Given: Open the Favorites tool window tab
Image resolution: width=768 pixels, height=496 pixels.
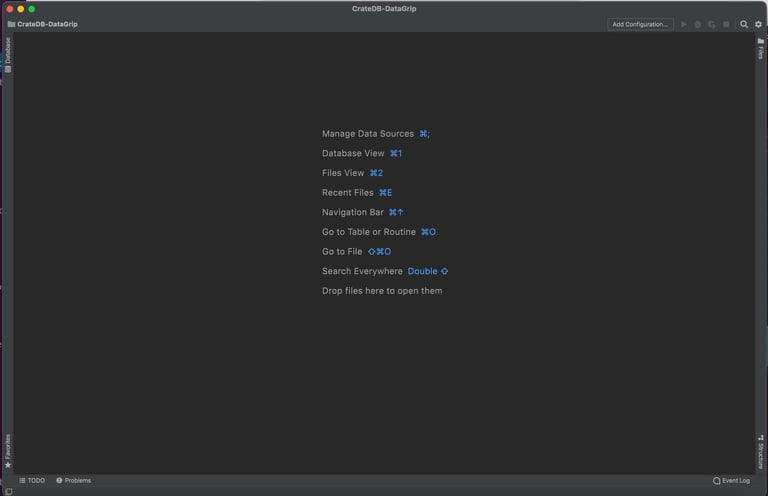Looking at the screenshot, I should [7, 450].
